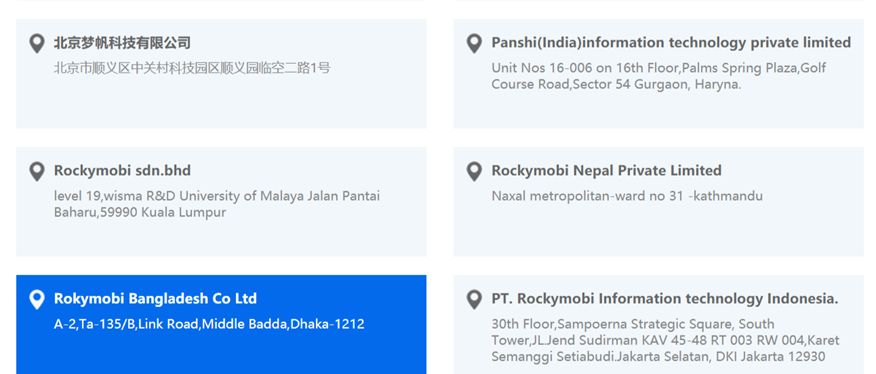This screenshot has width=876, height=374.
Task: Click the white pin for Rokymobi Bangladesh
Action: (x=37, y=300)
